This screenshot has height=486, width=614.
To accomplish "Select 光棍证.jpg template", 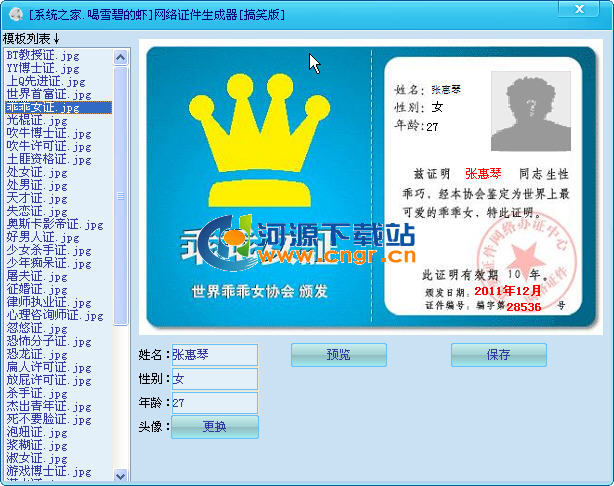I will (x=36, y=120).
